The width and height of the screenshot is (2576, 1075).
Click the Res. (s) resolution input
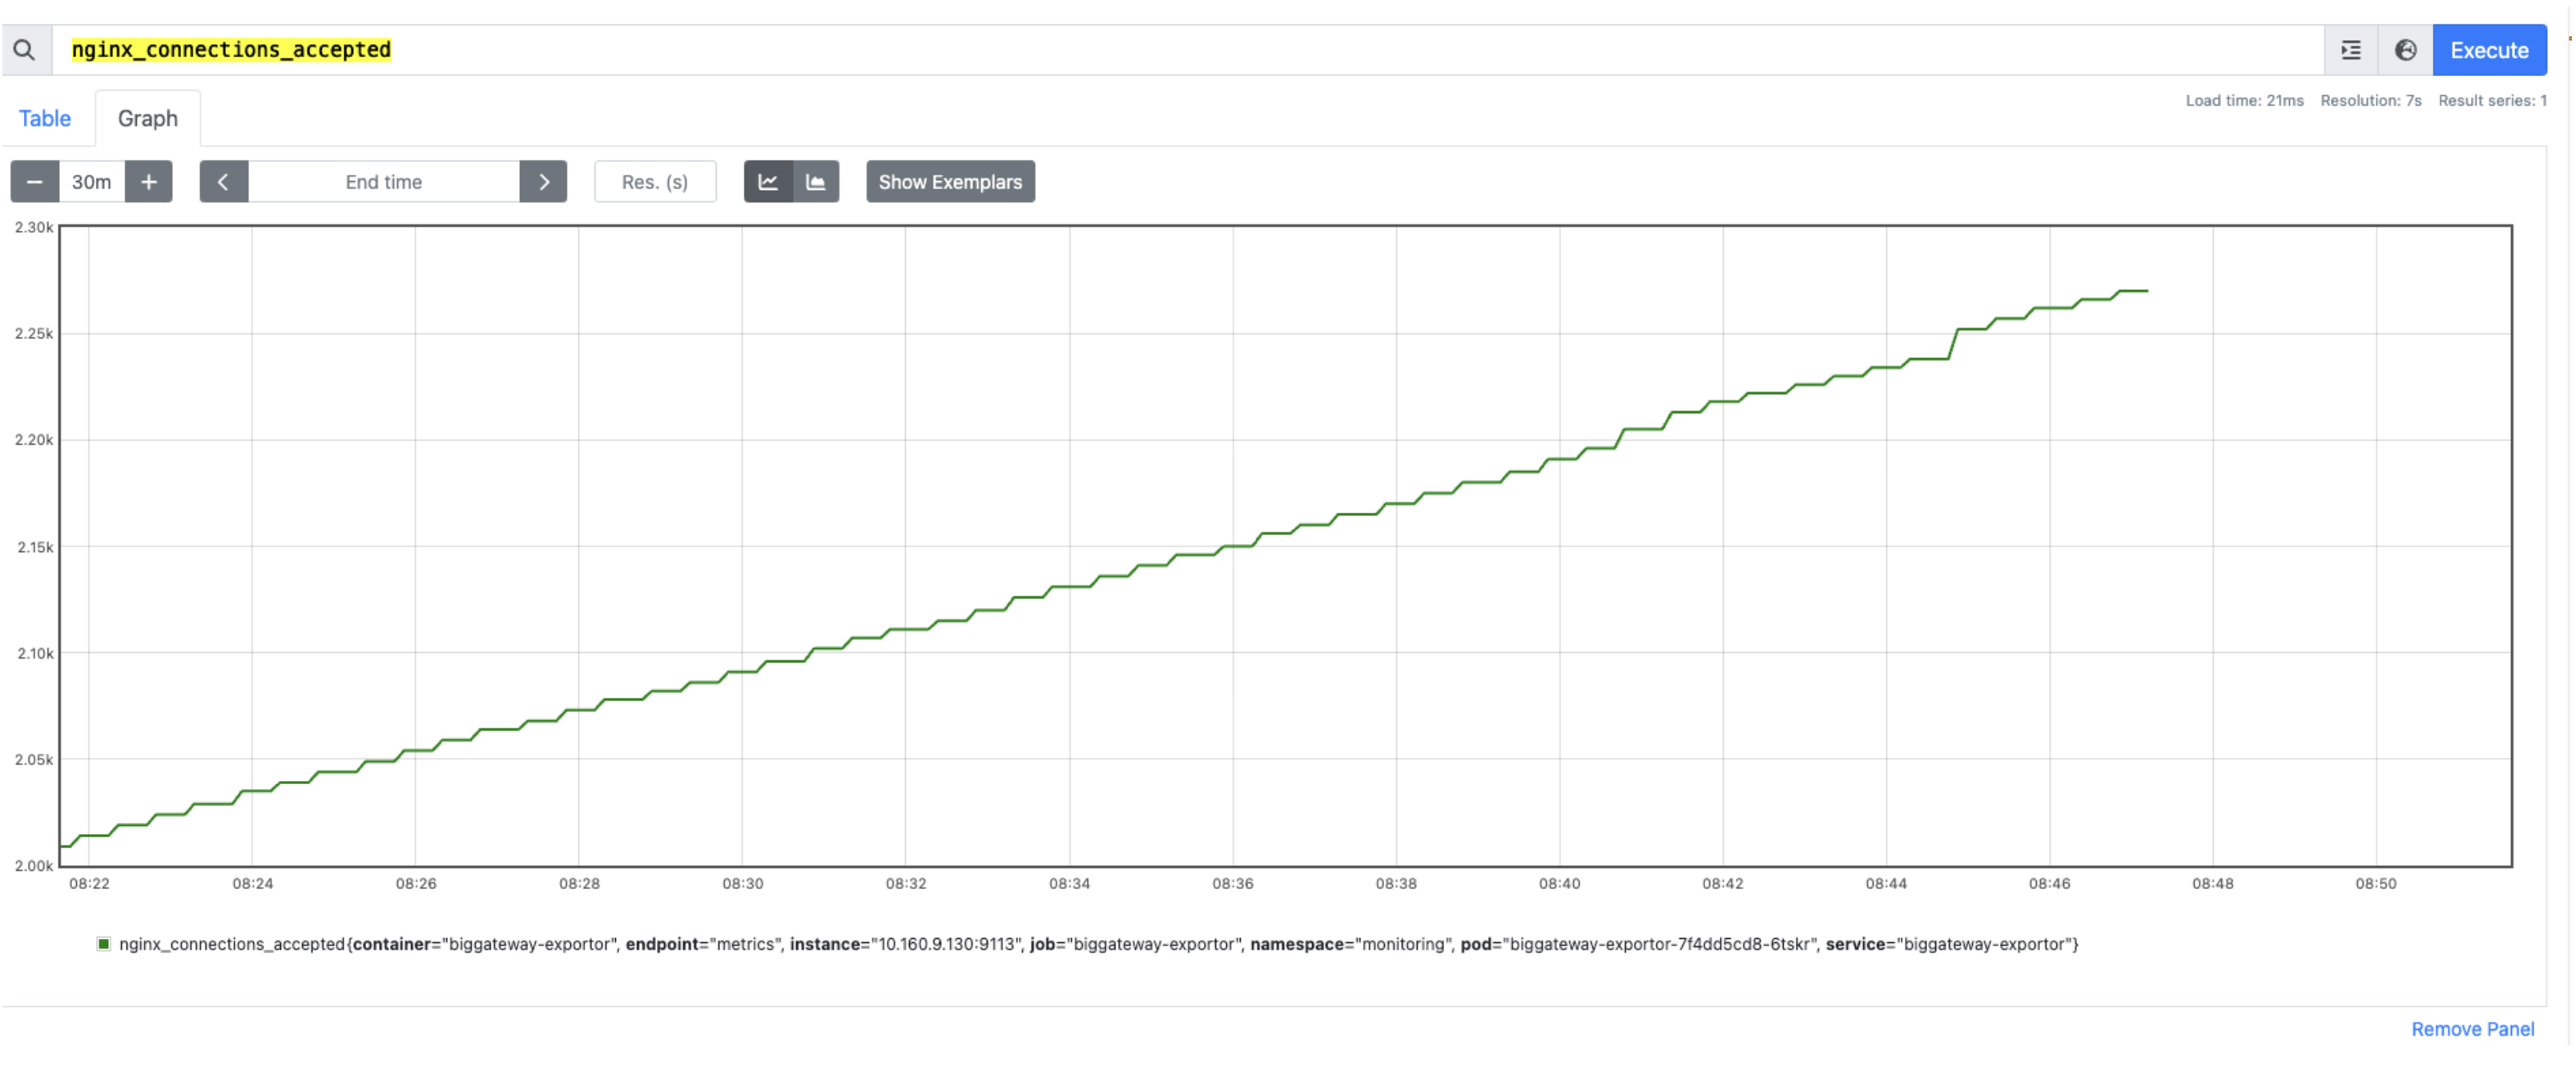(654, 182)
